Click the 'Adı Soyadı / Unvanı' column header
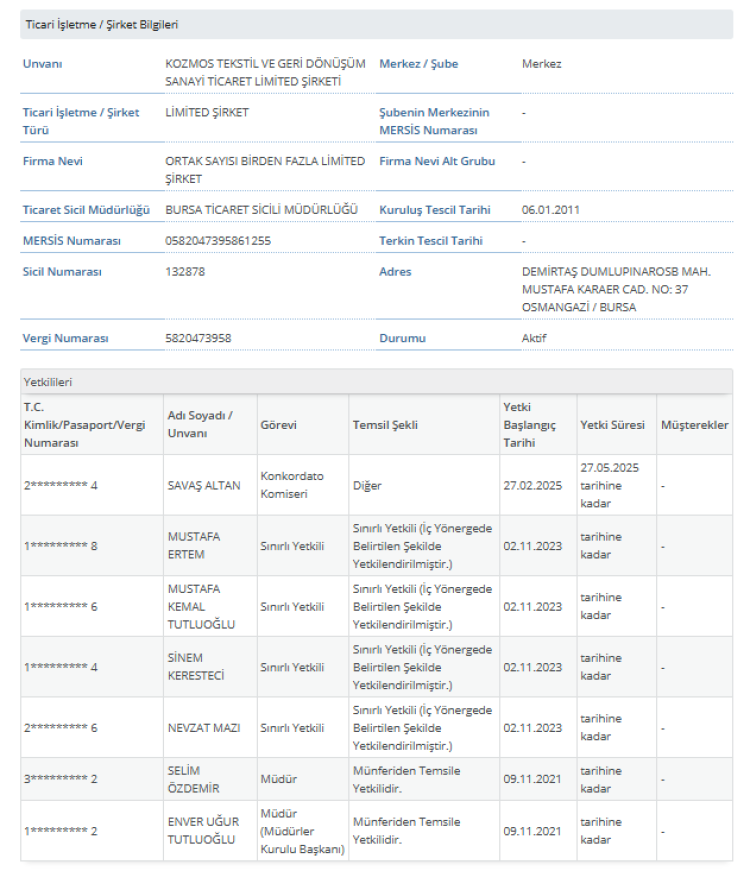 (200, 425)
